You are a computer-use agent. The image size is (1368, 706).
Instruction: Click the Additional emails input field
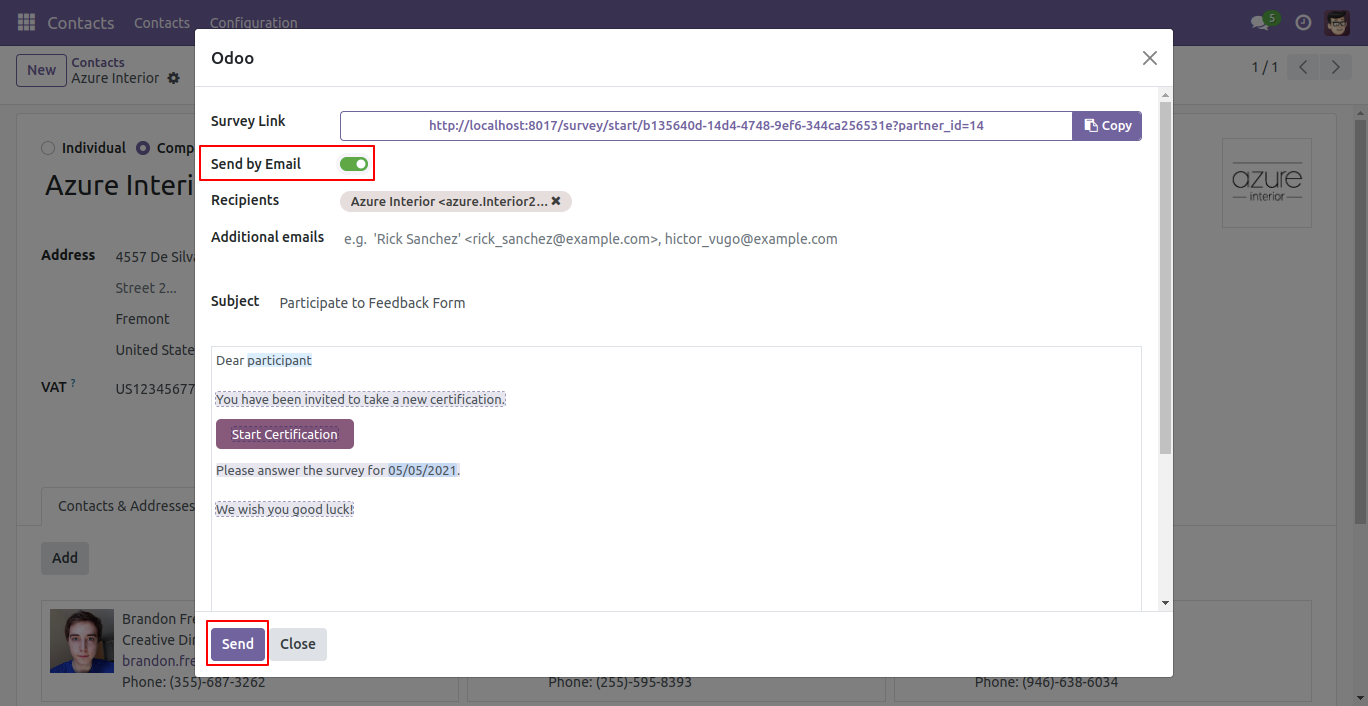click(x=741, y=239)
